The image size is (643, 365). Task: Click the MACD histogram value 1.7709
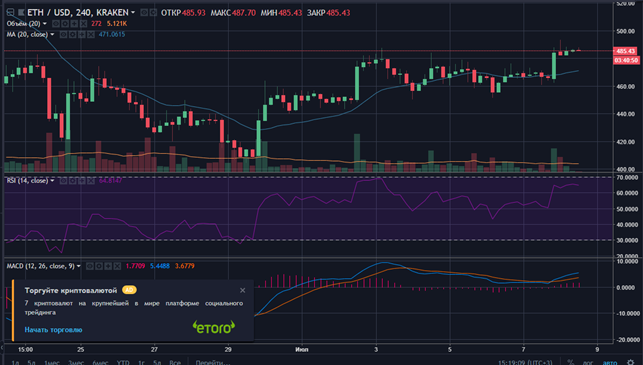[x=135, y=266]
